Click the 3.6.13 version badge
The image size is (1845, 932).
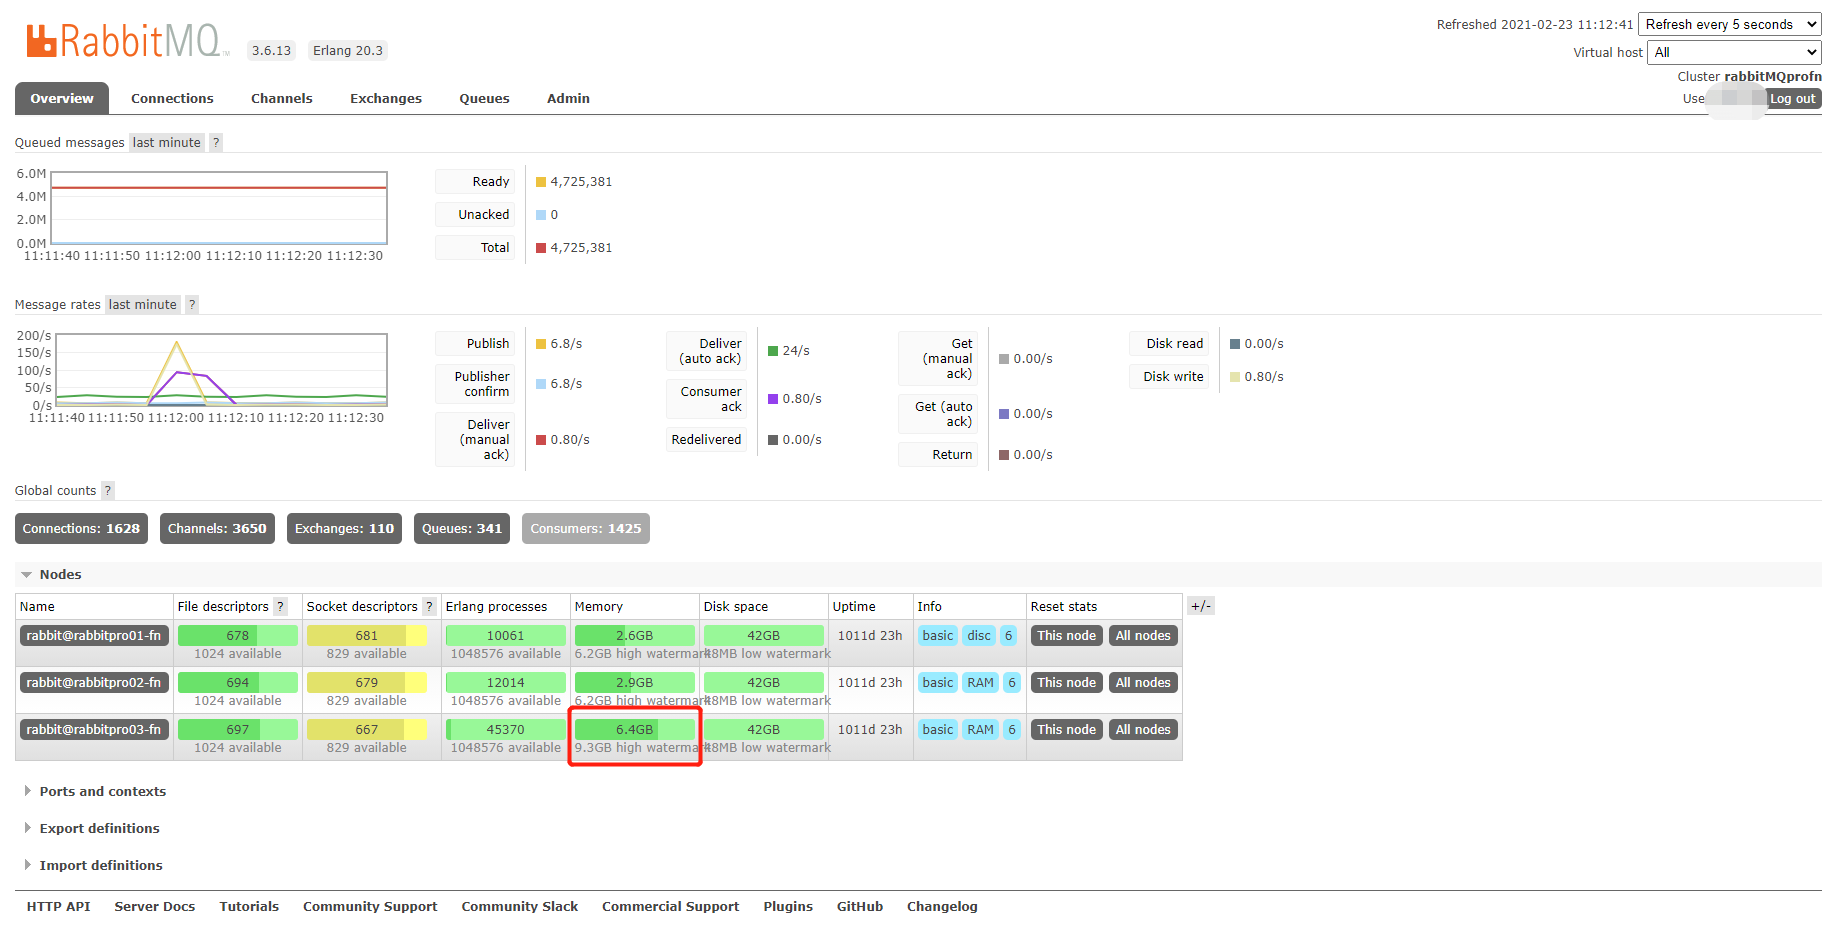click(271, 51)
